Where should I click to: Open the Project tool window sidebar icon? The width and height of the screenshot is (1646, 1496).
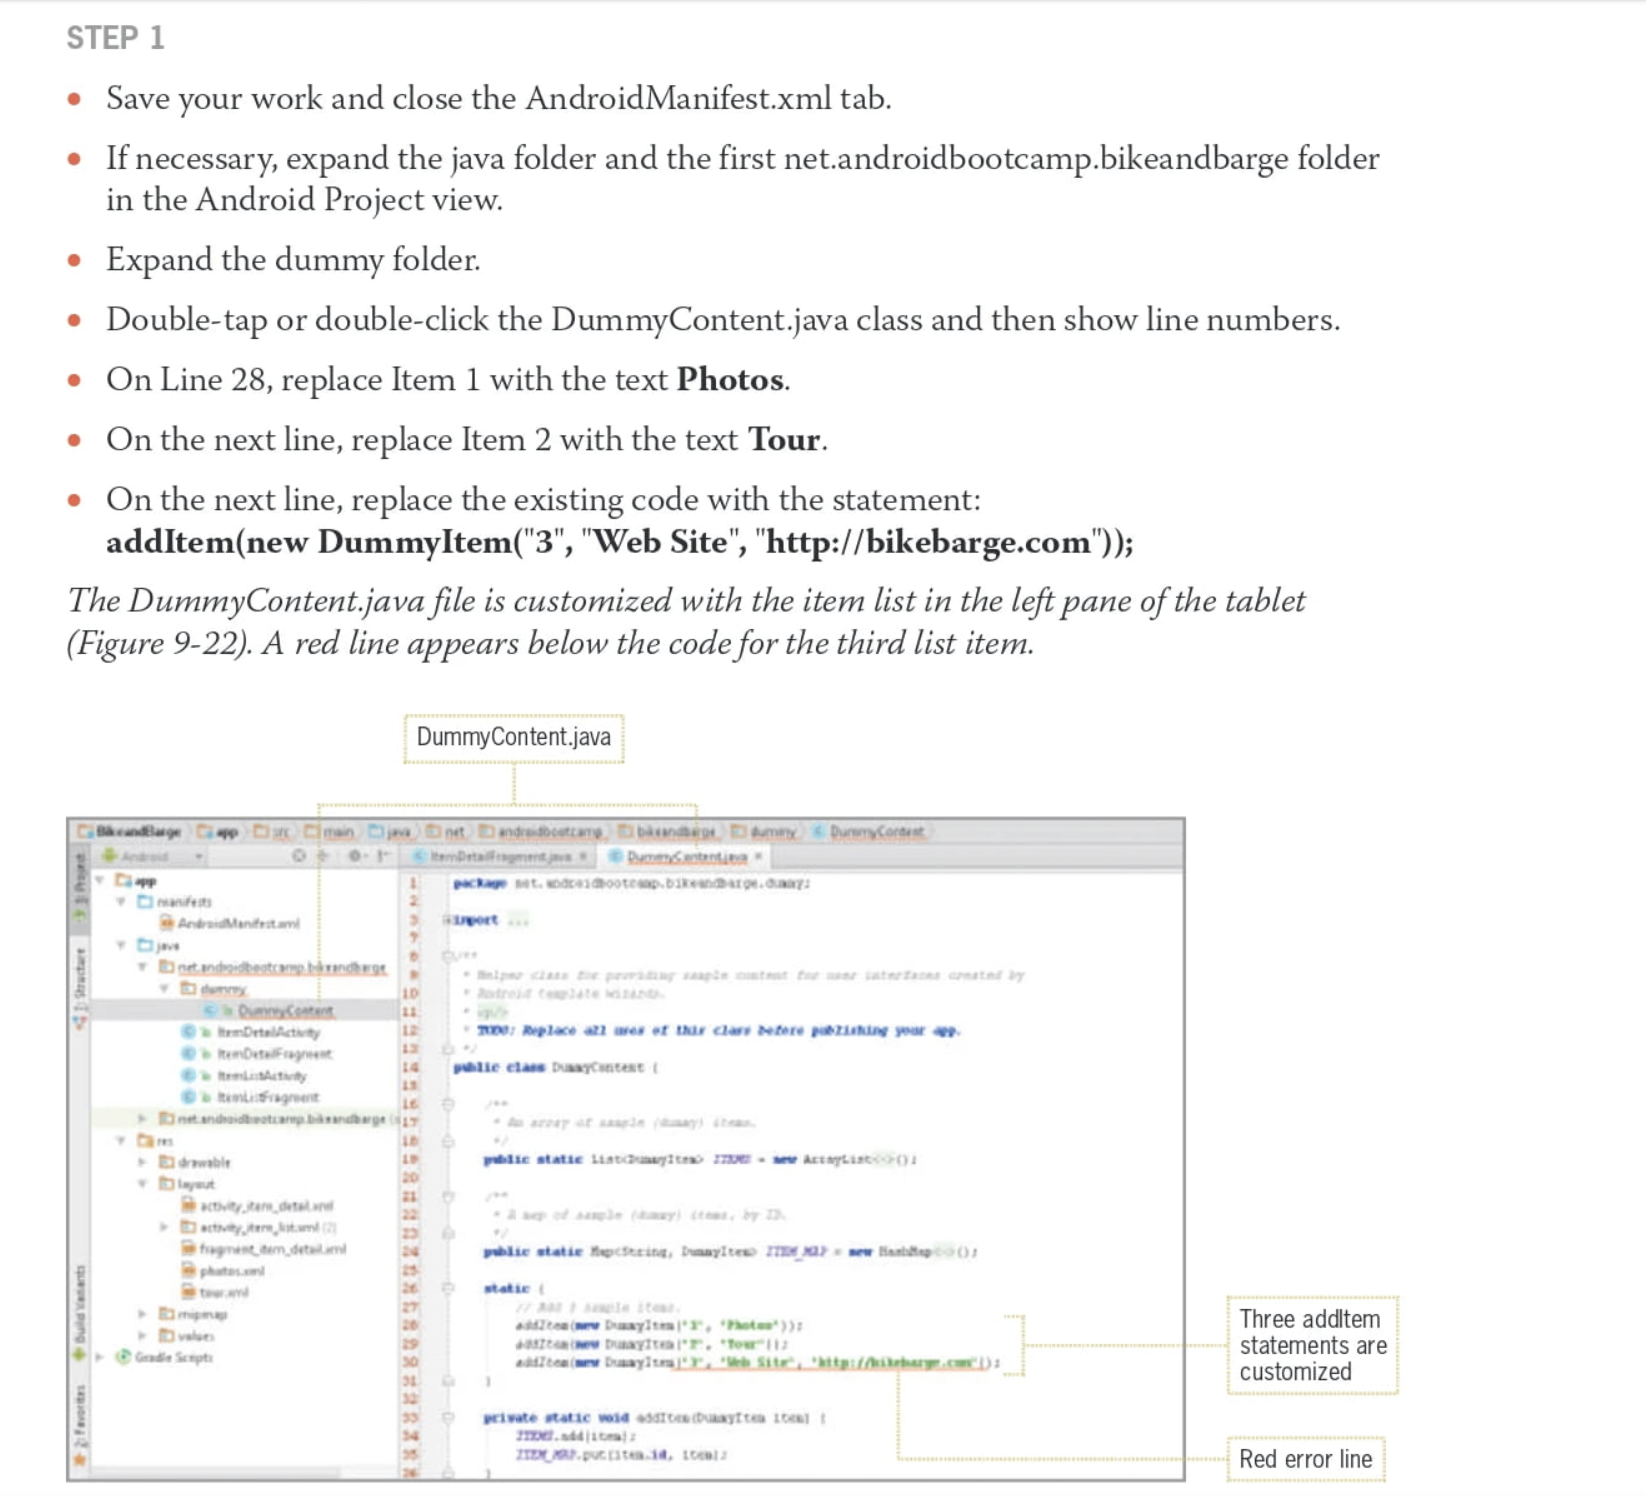click(x=77, y=880)
